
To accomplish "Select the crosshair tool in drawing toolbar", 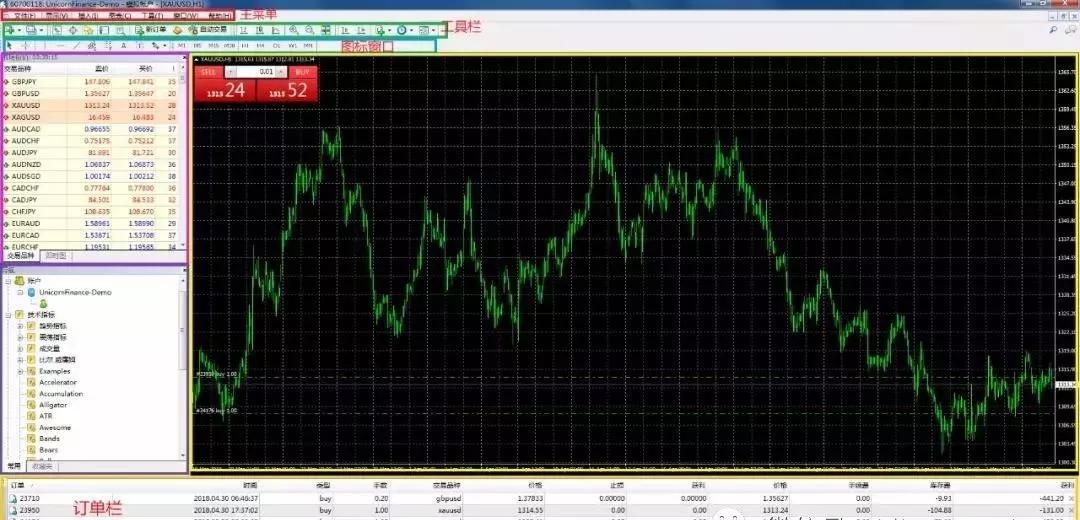I will [x=25, y=46].
